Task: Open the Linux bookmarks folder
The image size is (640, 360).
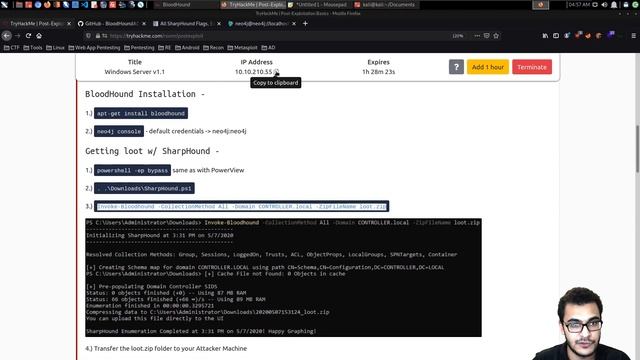Action: pos(55,48)
